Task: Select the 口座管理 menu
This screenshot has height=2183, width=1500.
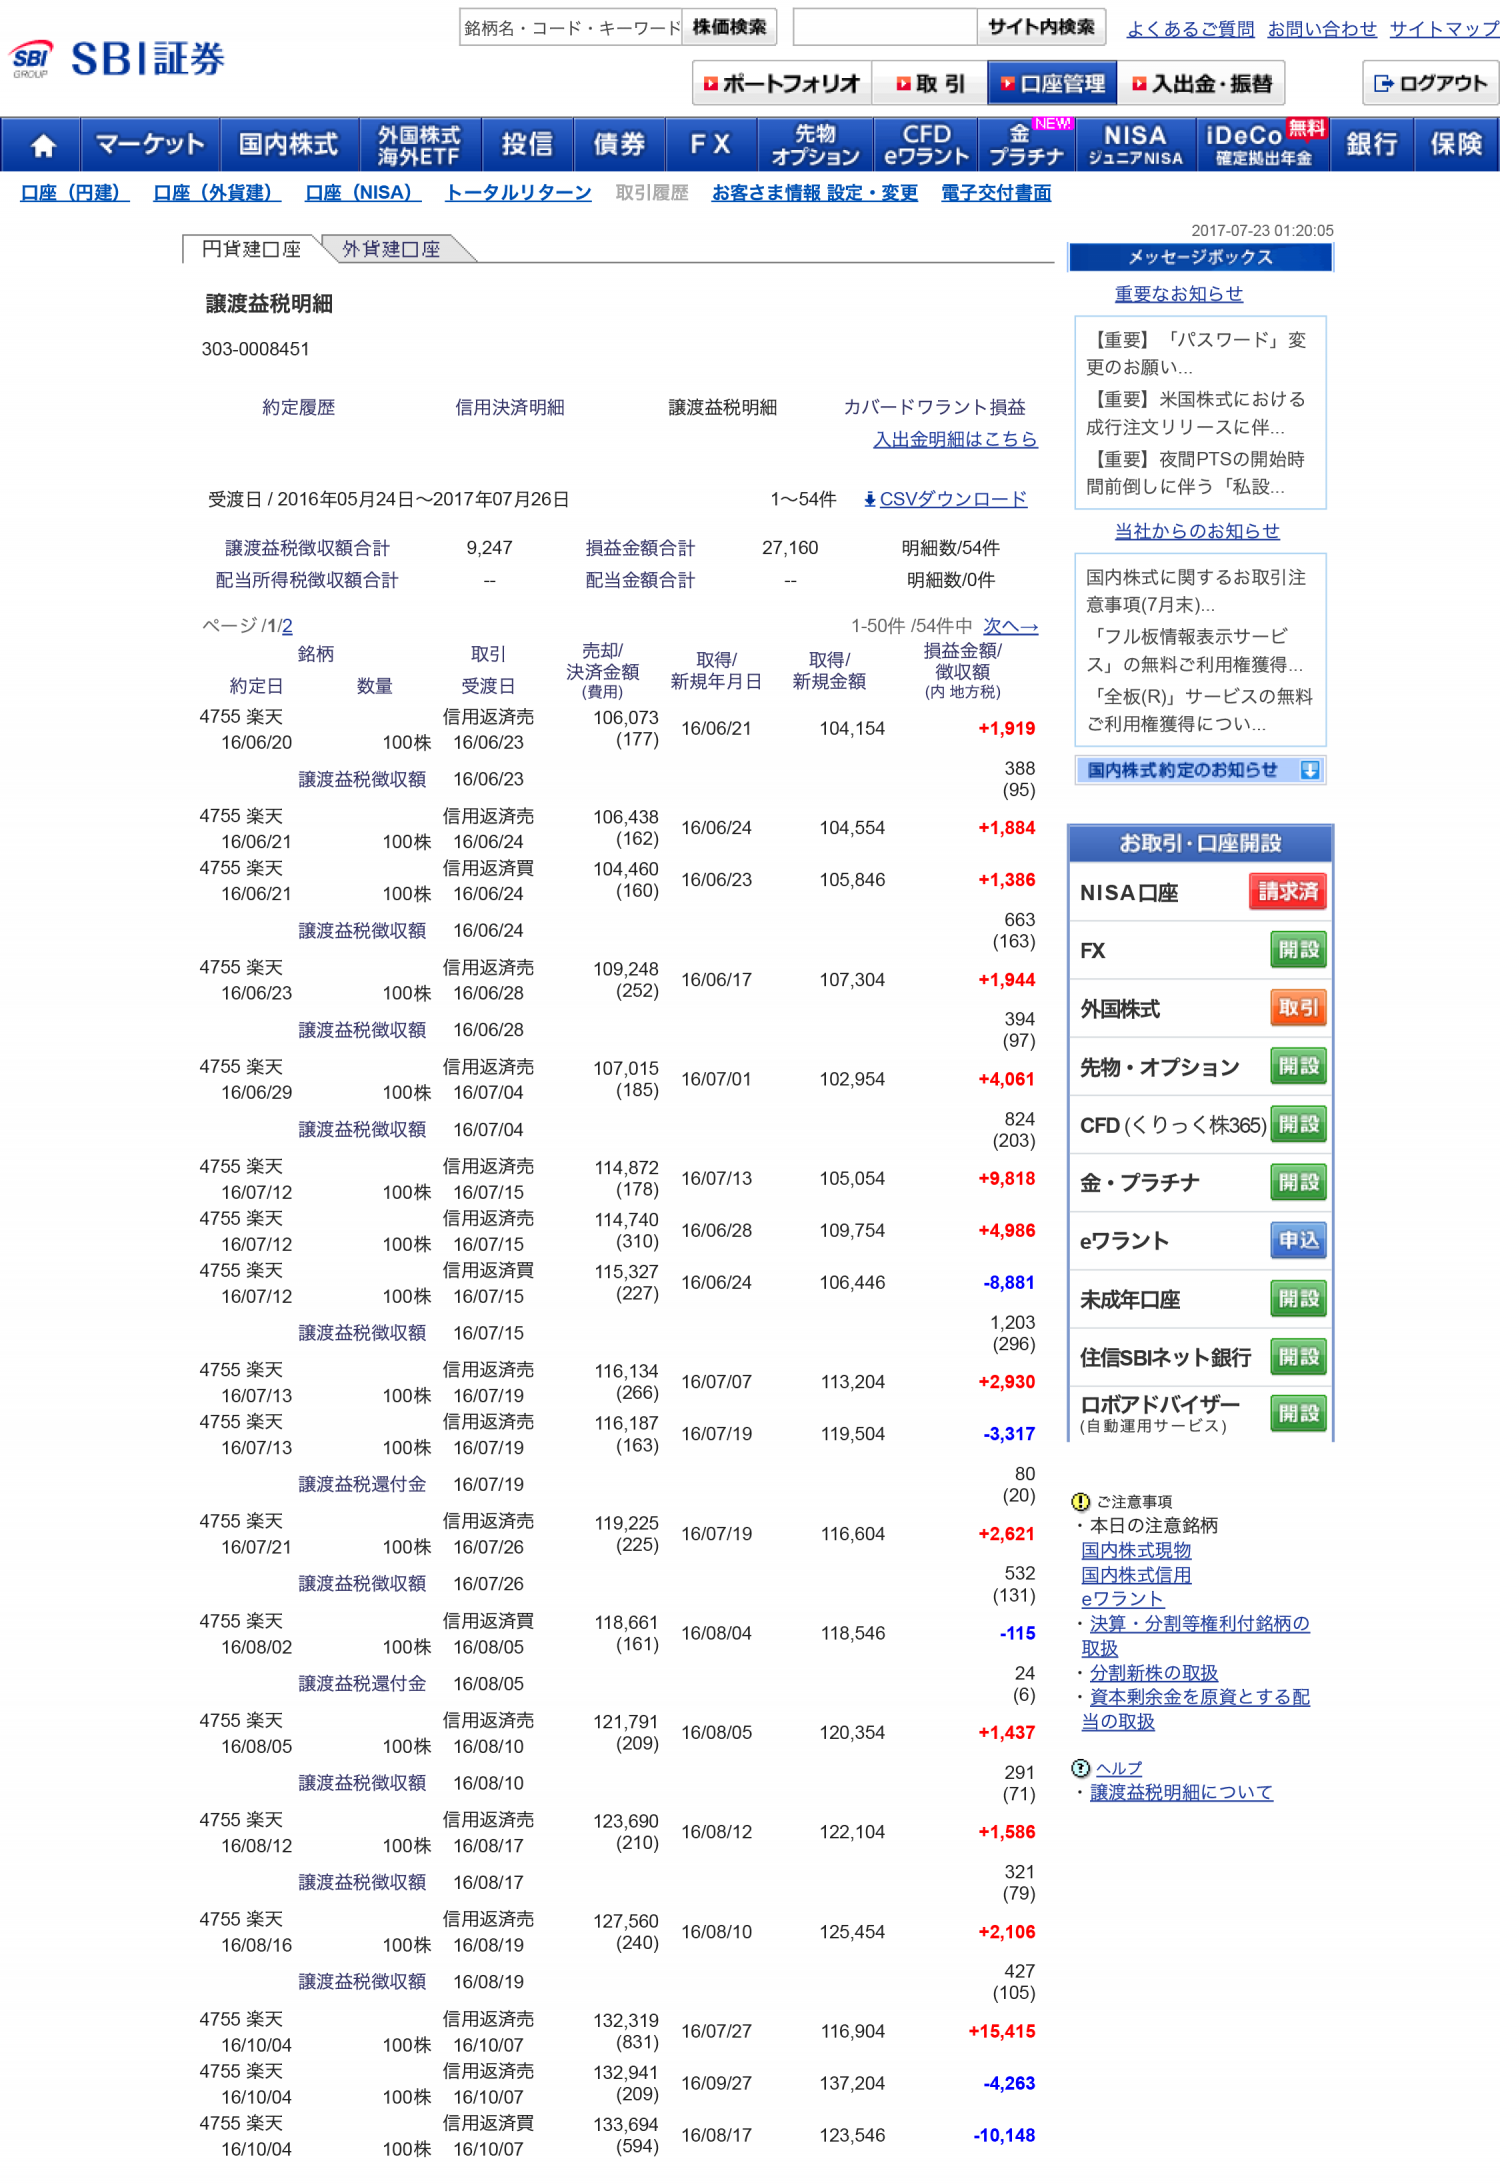Action: tap(1052, 83)
